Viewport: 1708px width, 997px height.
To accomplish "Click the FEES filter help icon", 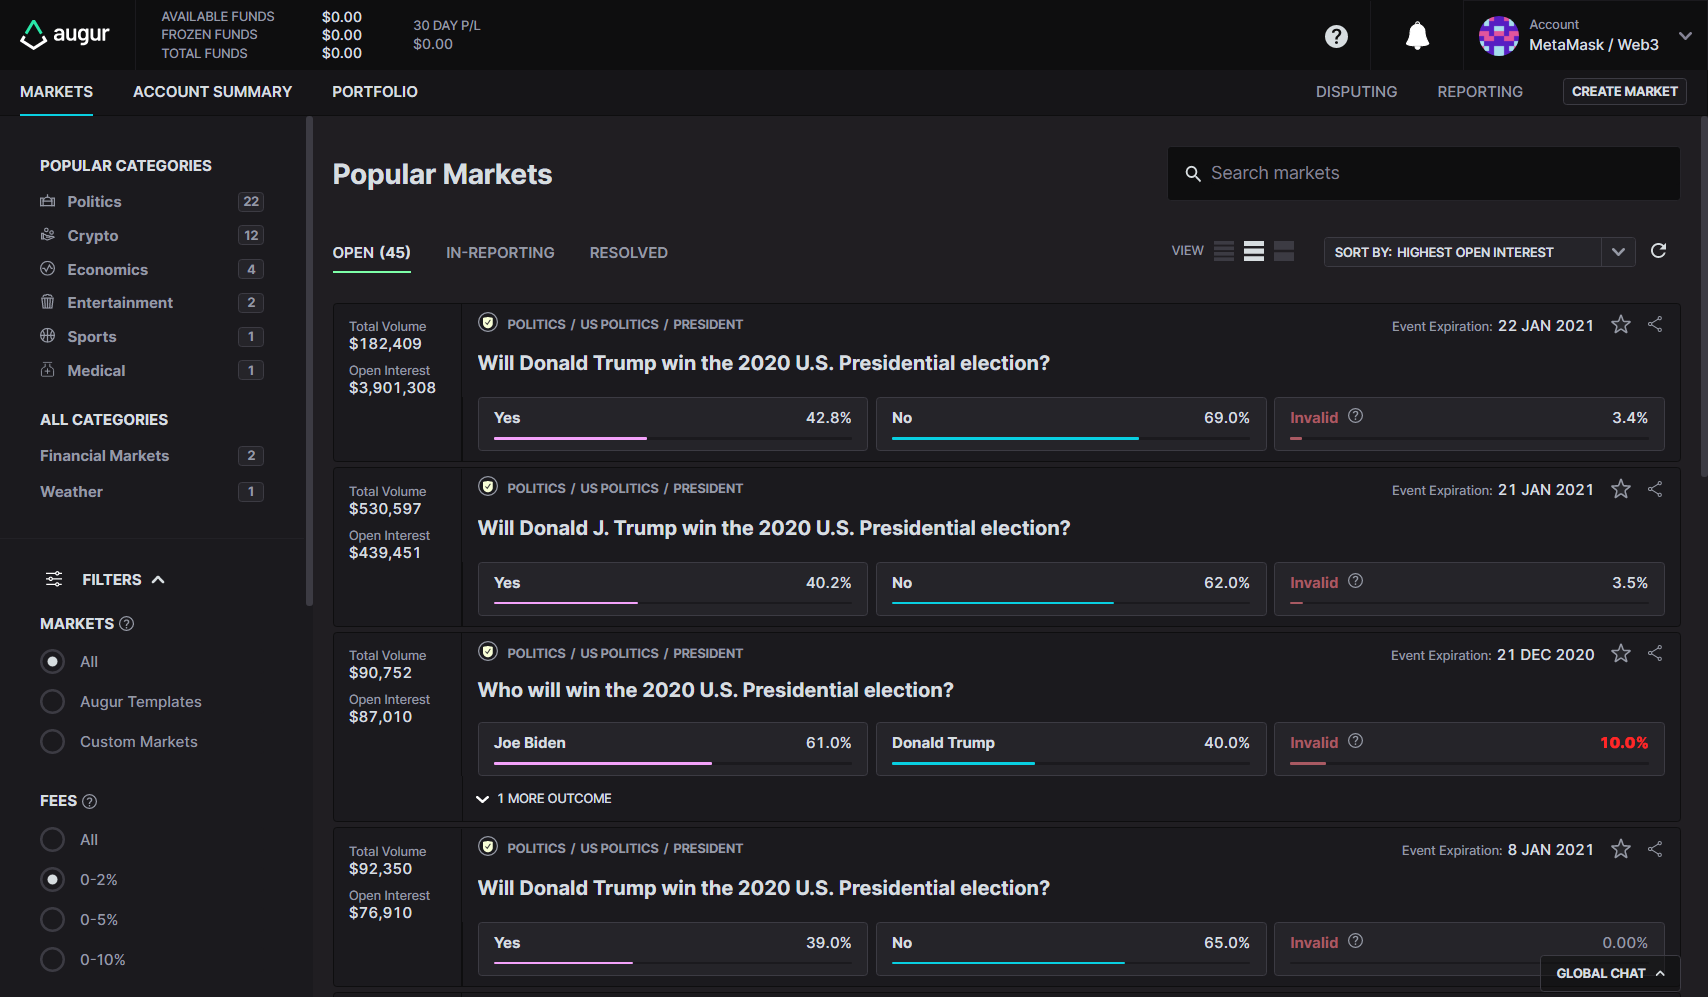I will point(89,801).
